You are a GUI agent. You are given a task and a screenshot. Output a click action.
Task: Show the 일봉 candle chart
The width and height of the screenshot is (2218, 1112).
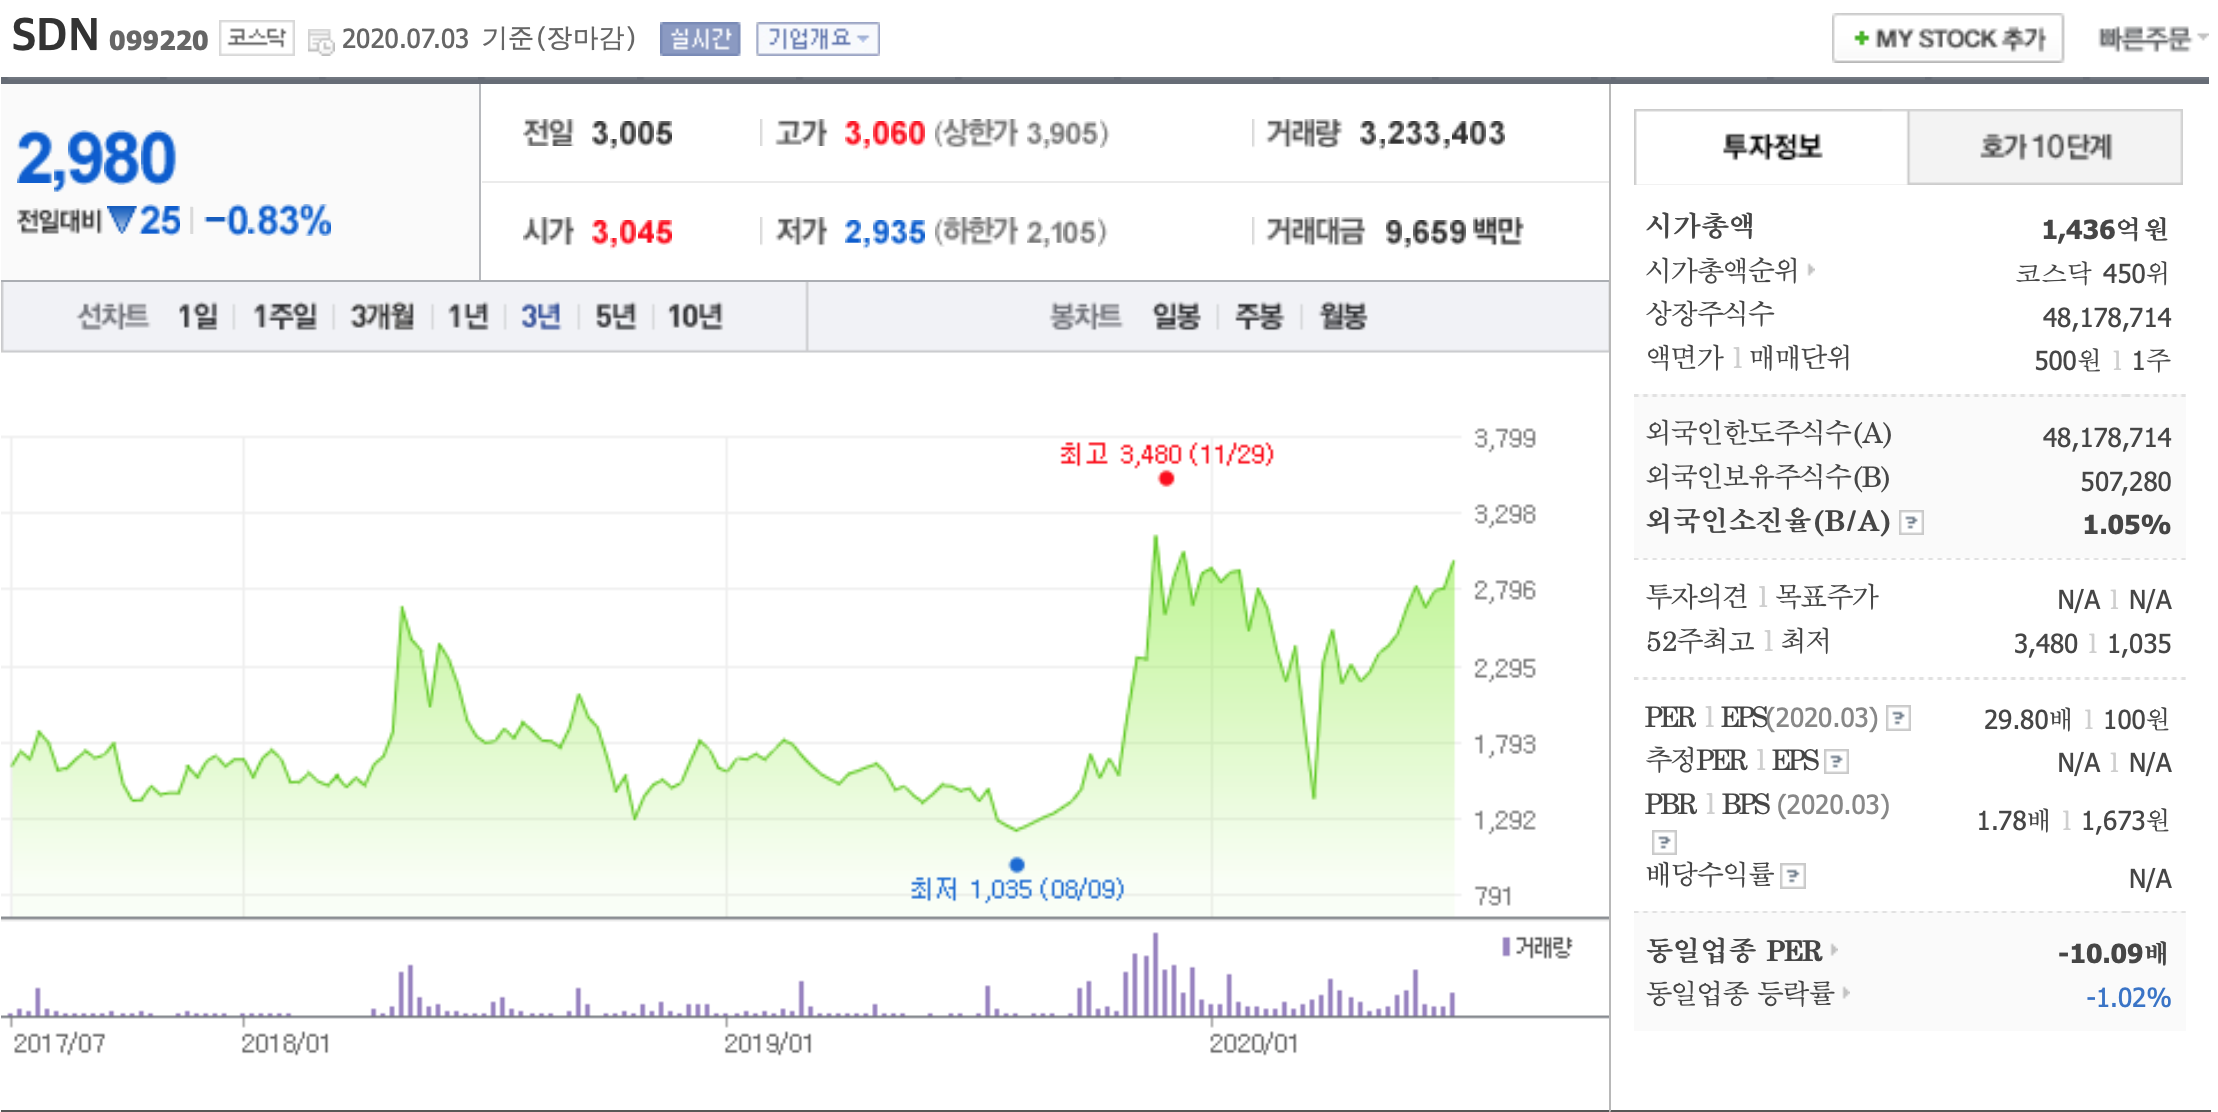[1176, 316]
